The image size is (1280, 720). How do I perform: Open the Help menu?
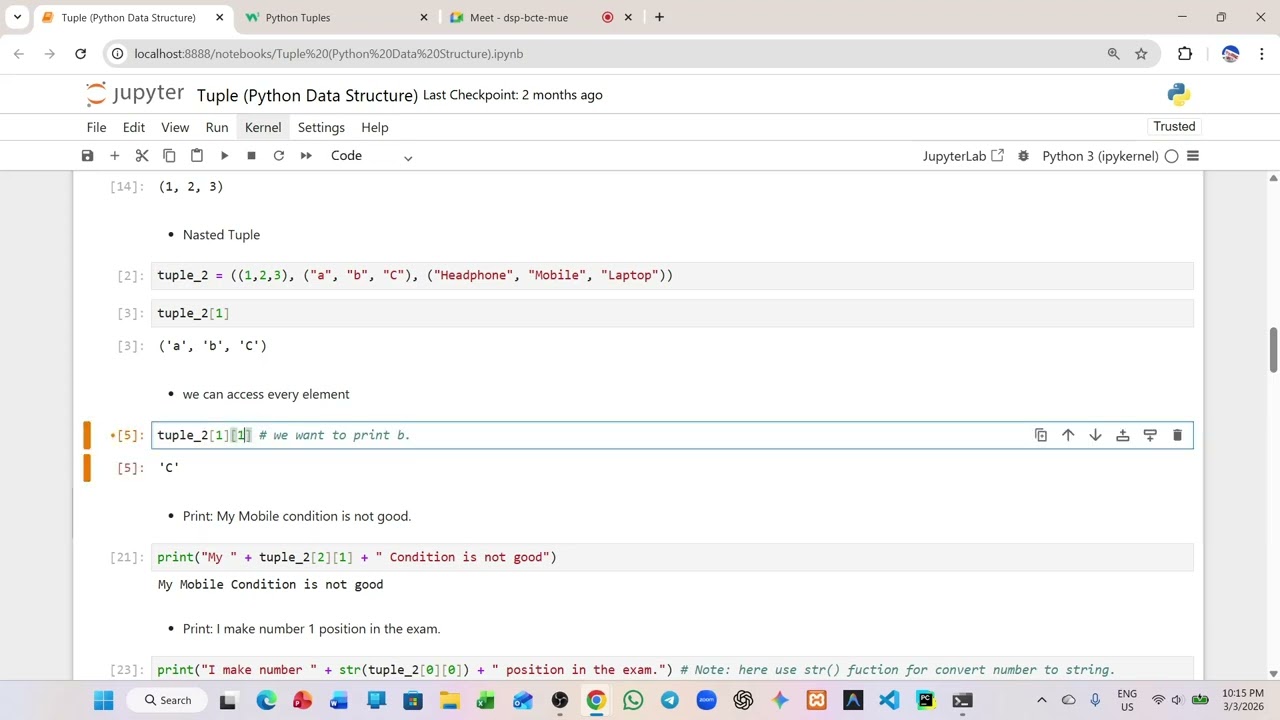pyautogui.click(x=375, y=127)
